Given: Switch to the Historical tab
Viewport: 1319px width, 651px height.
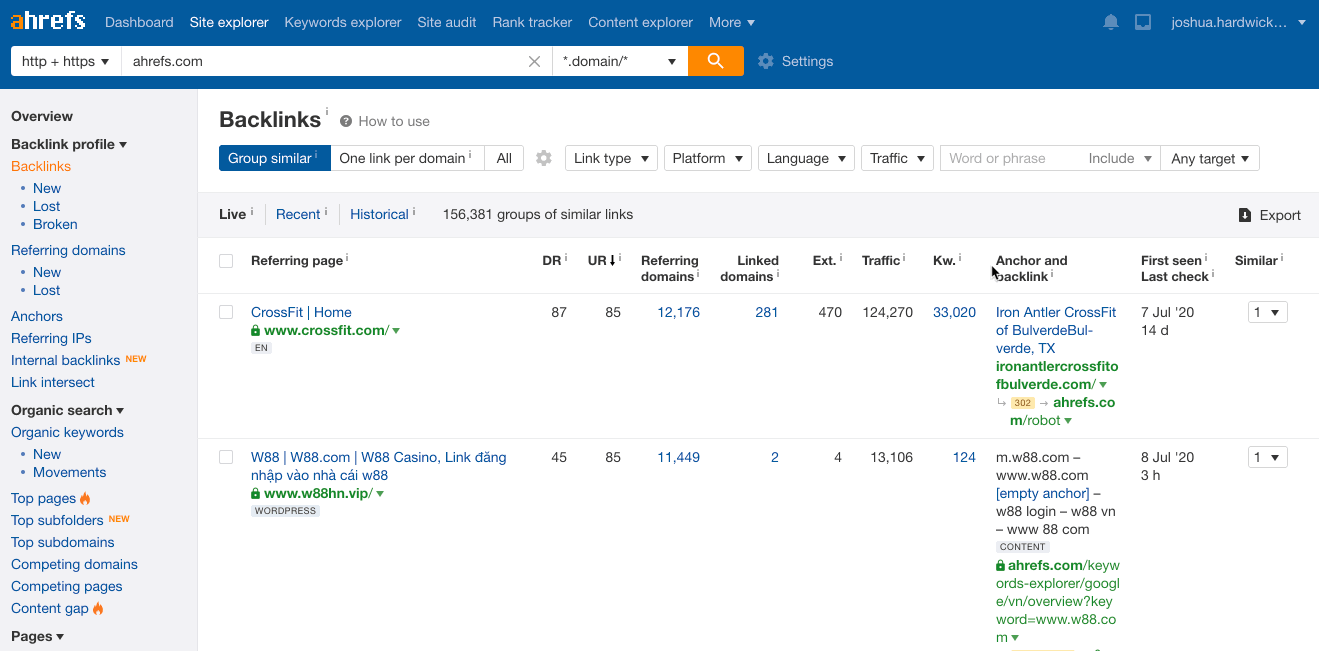Looking at the screenshot, I should point(379,214).
